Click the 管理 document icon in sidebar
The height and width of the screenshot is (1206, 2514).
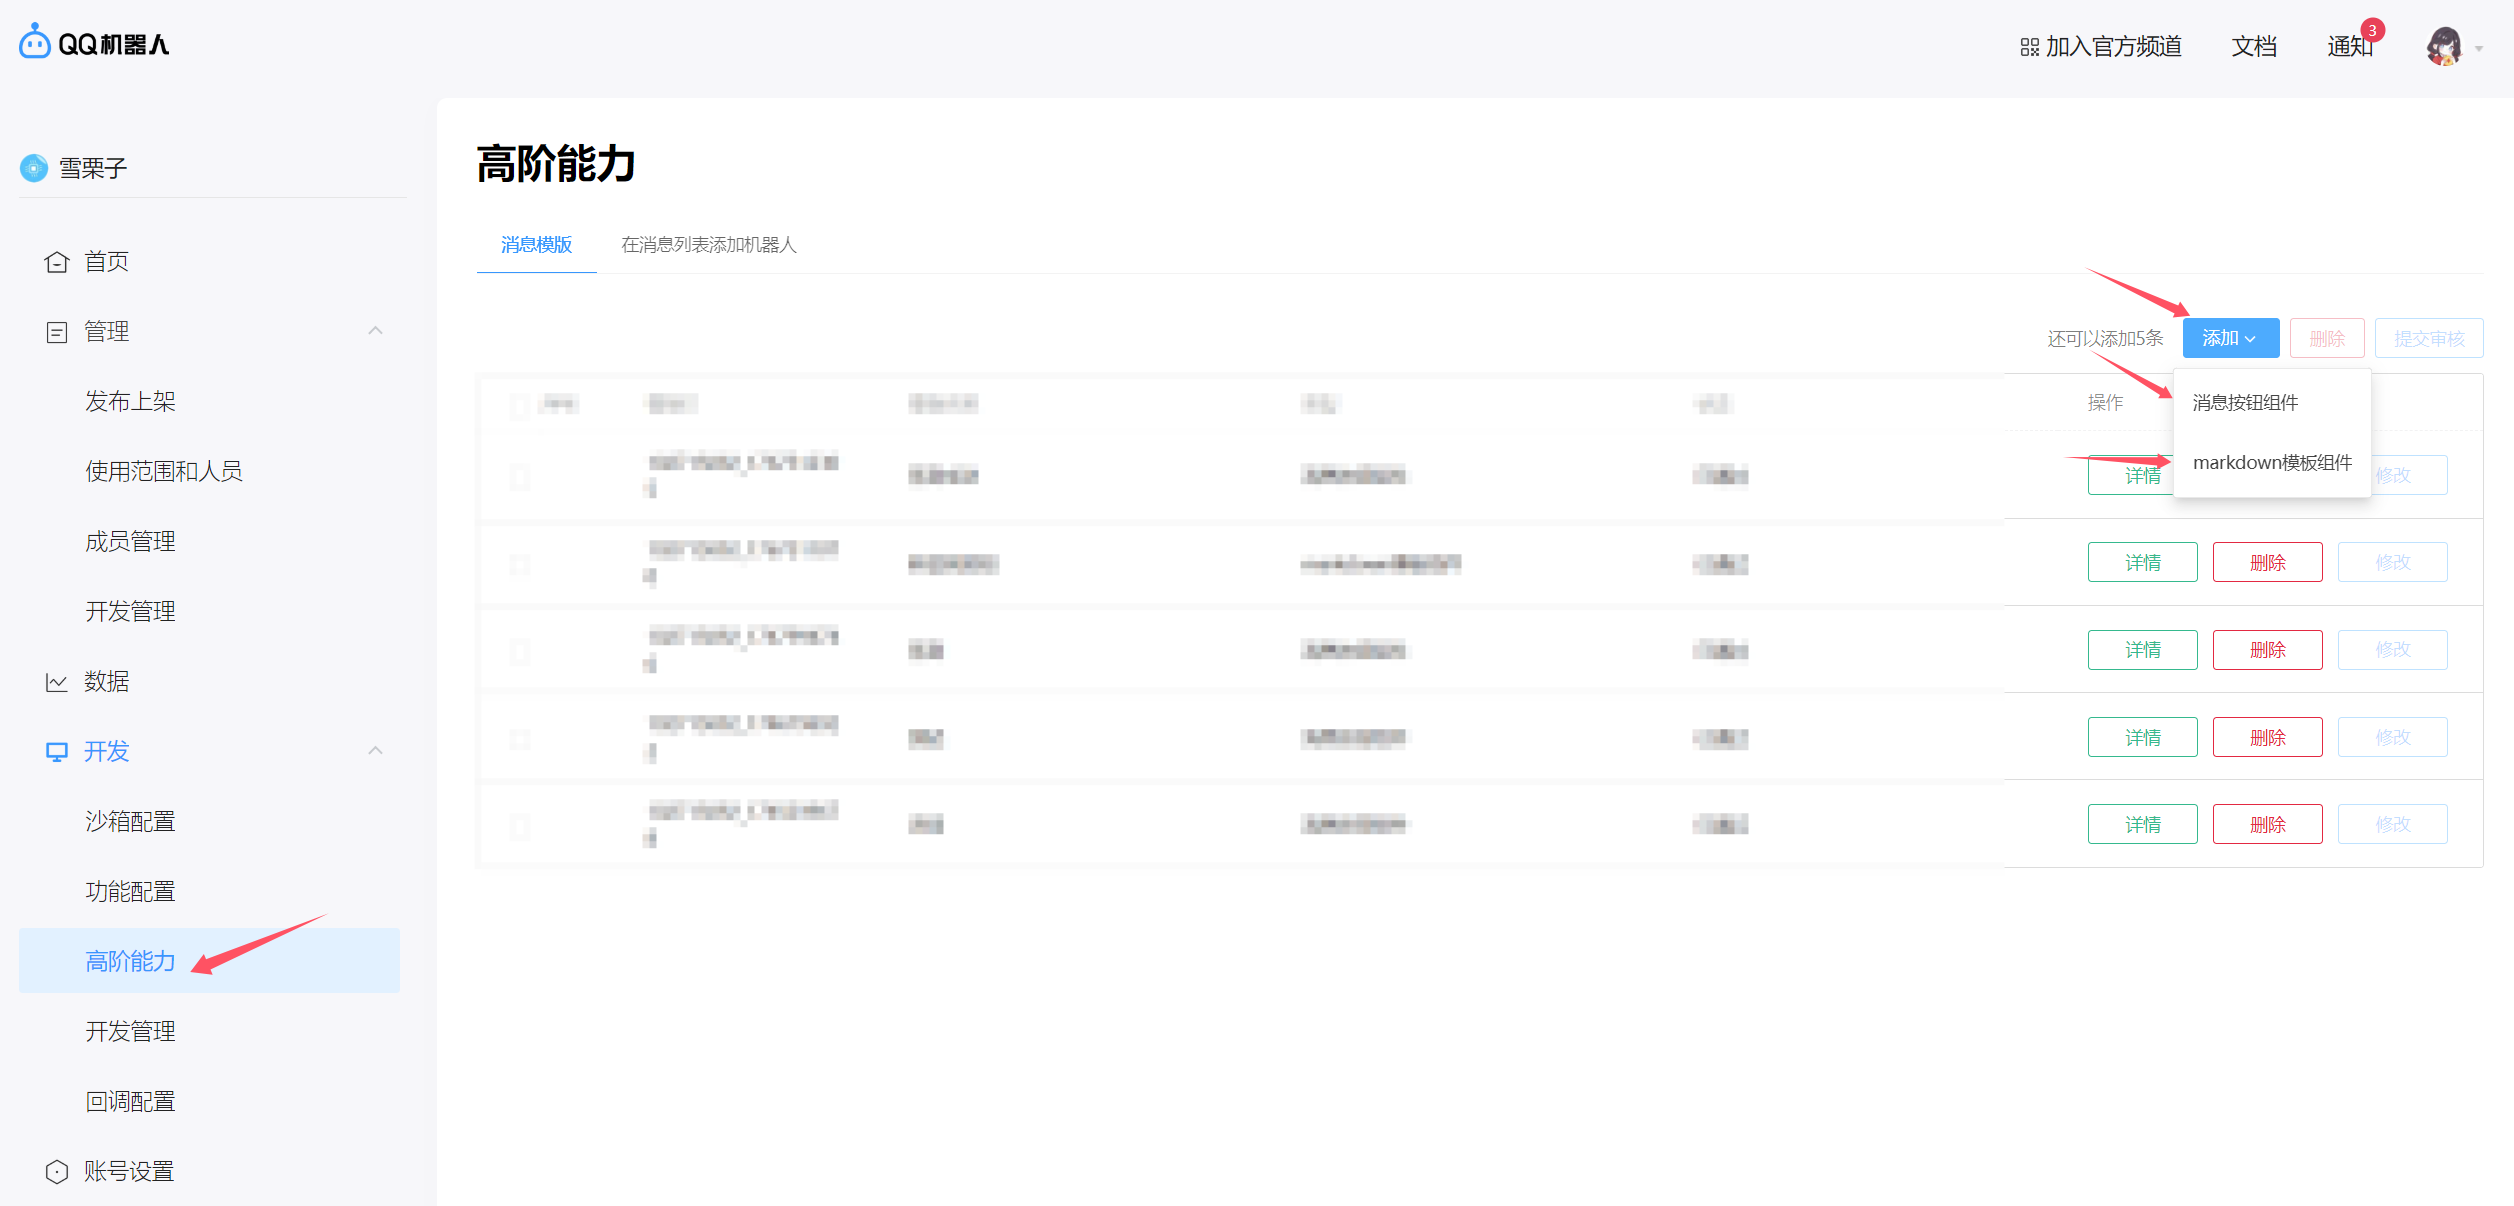click(x=57, y=332)
